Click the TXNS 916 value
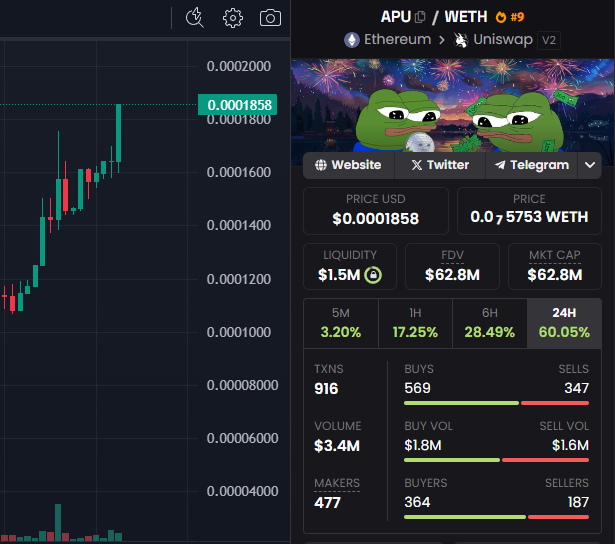Screen dimensions: 615x544 326,389
